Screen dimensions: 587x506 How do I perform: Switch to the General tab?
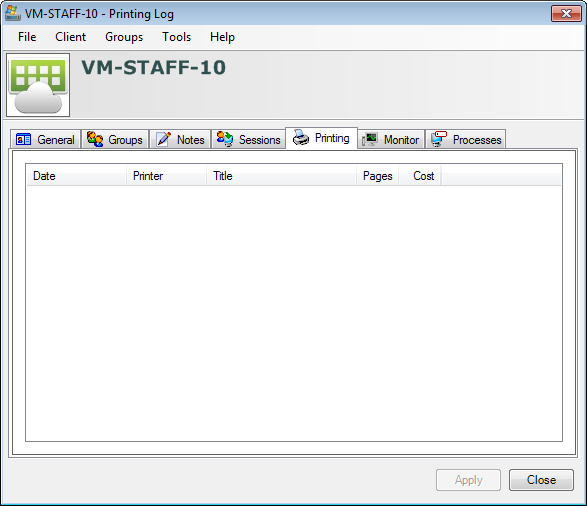(x=45, y=140)
